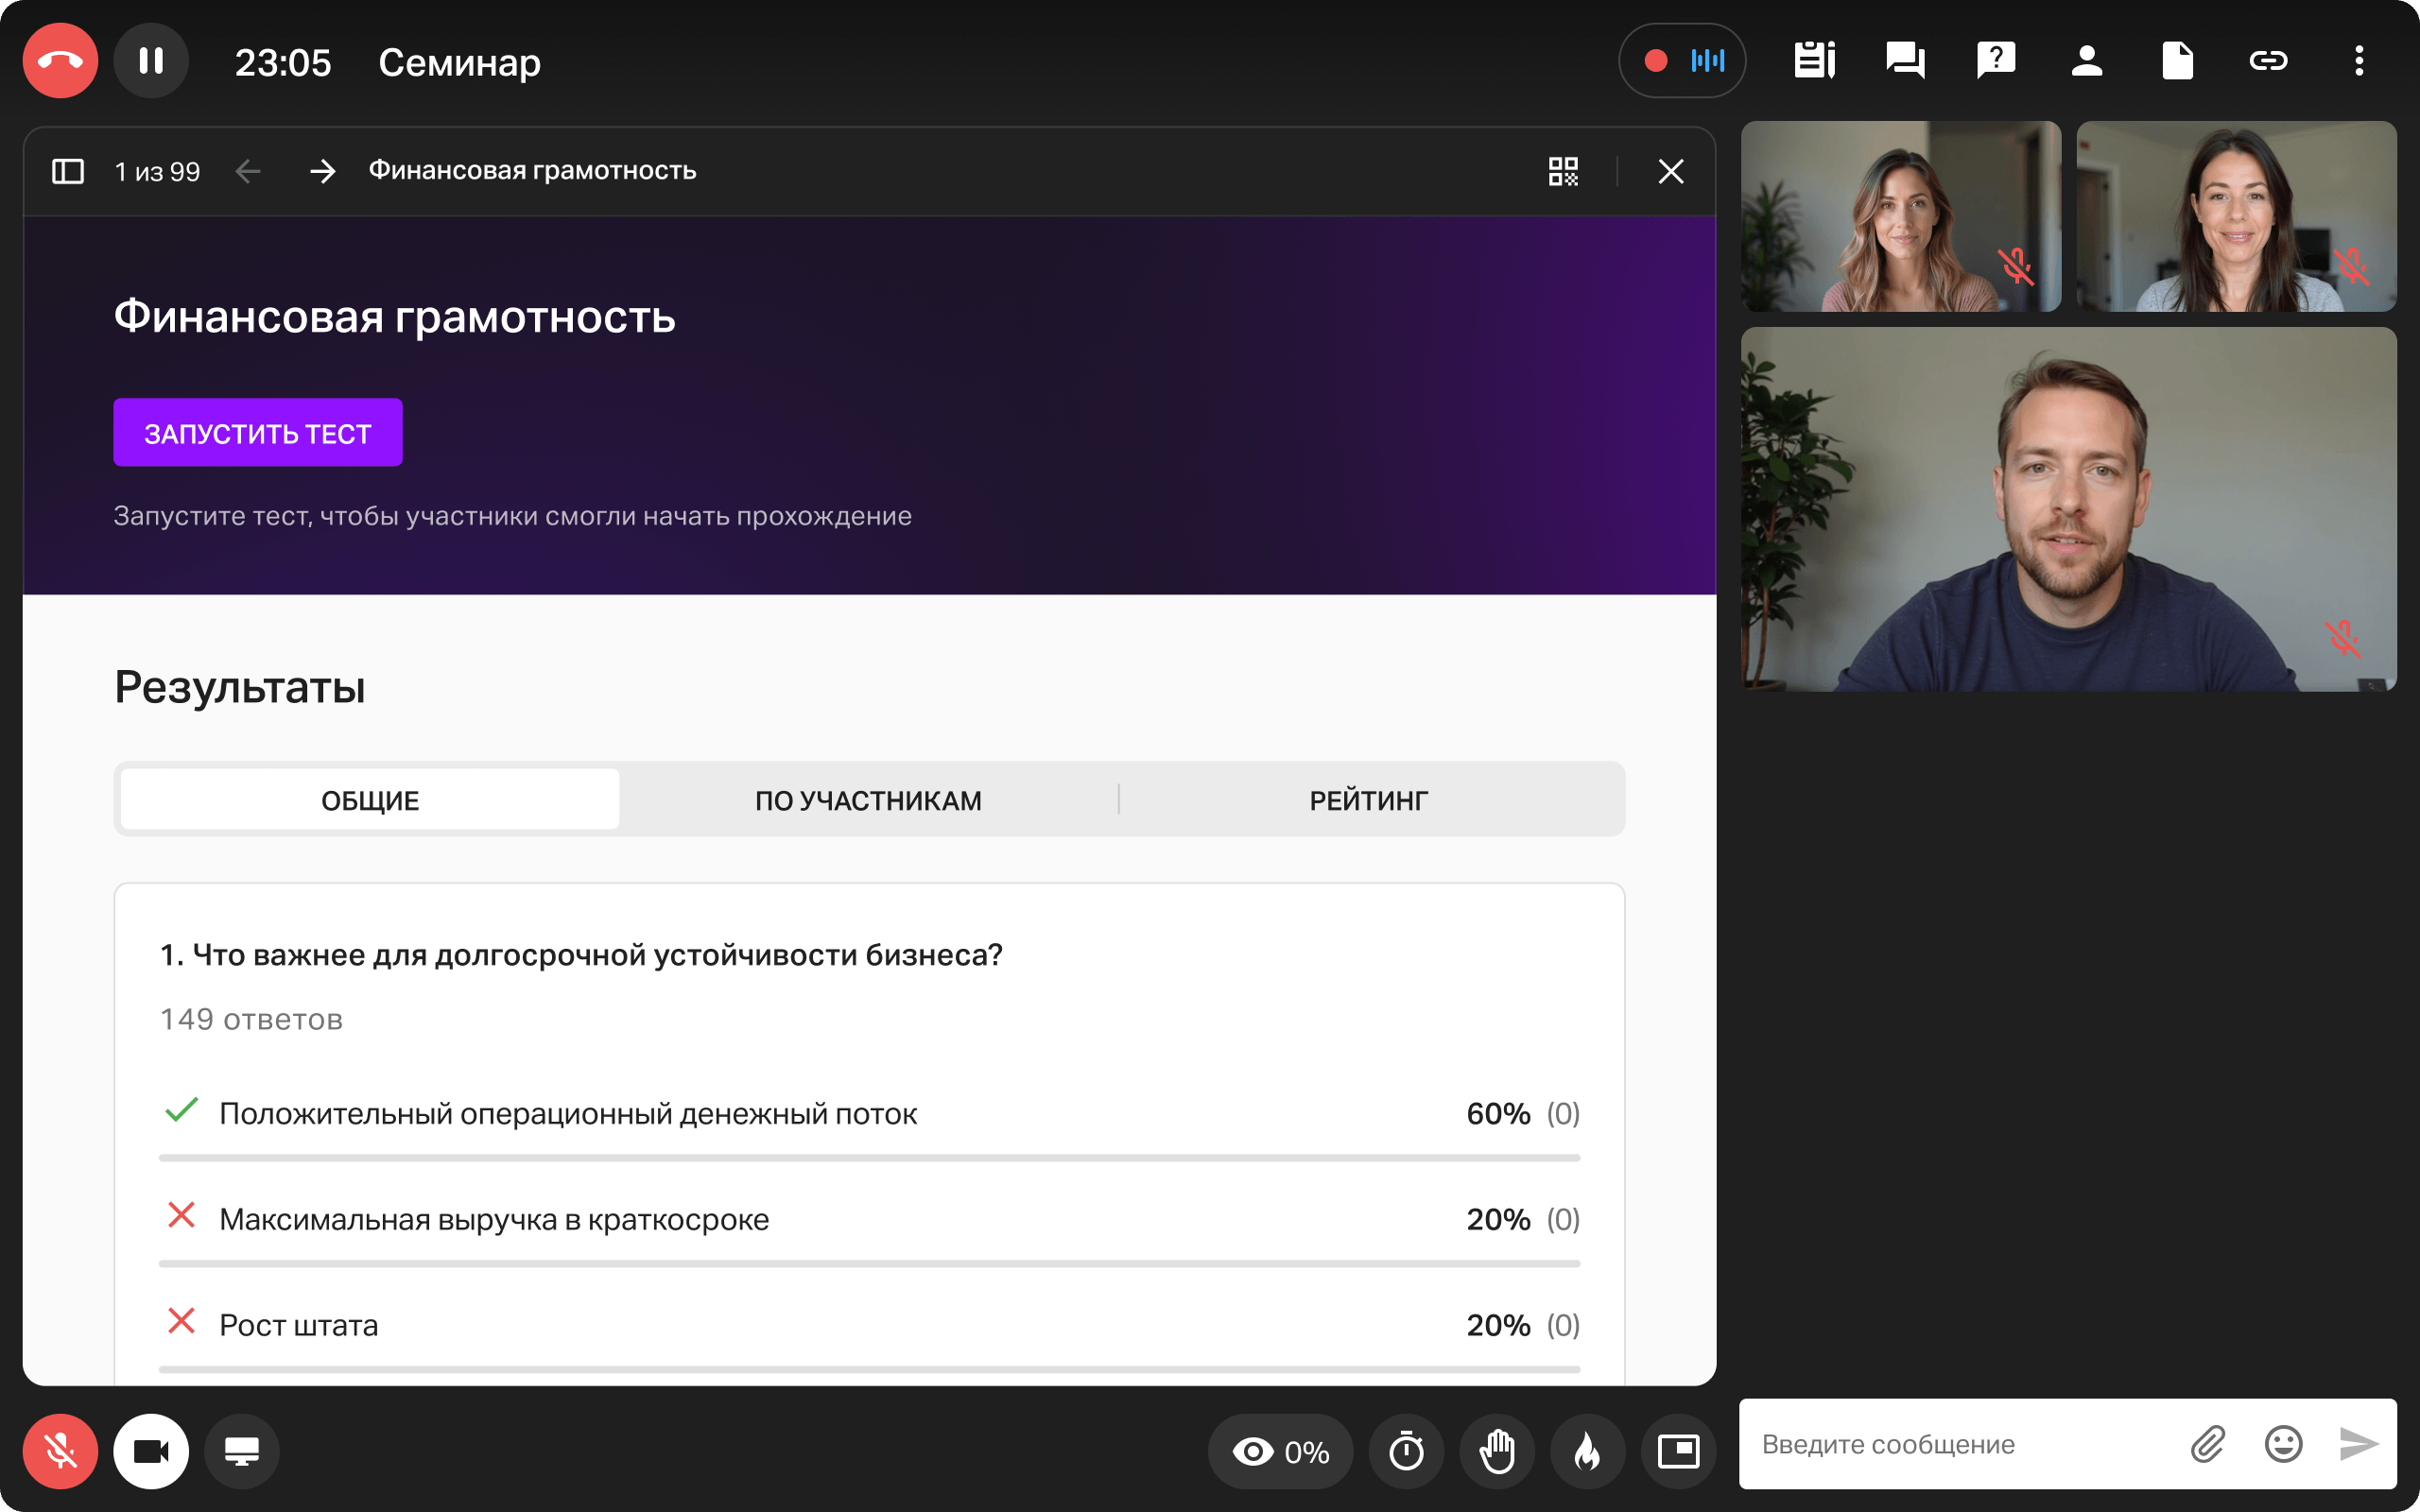
Task: Open the participants list icon
Action: [2086, 61]
